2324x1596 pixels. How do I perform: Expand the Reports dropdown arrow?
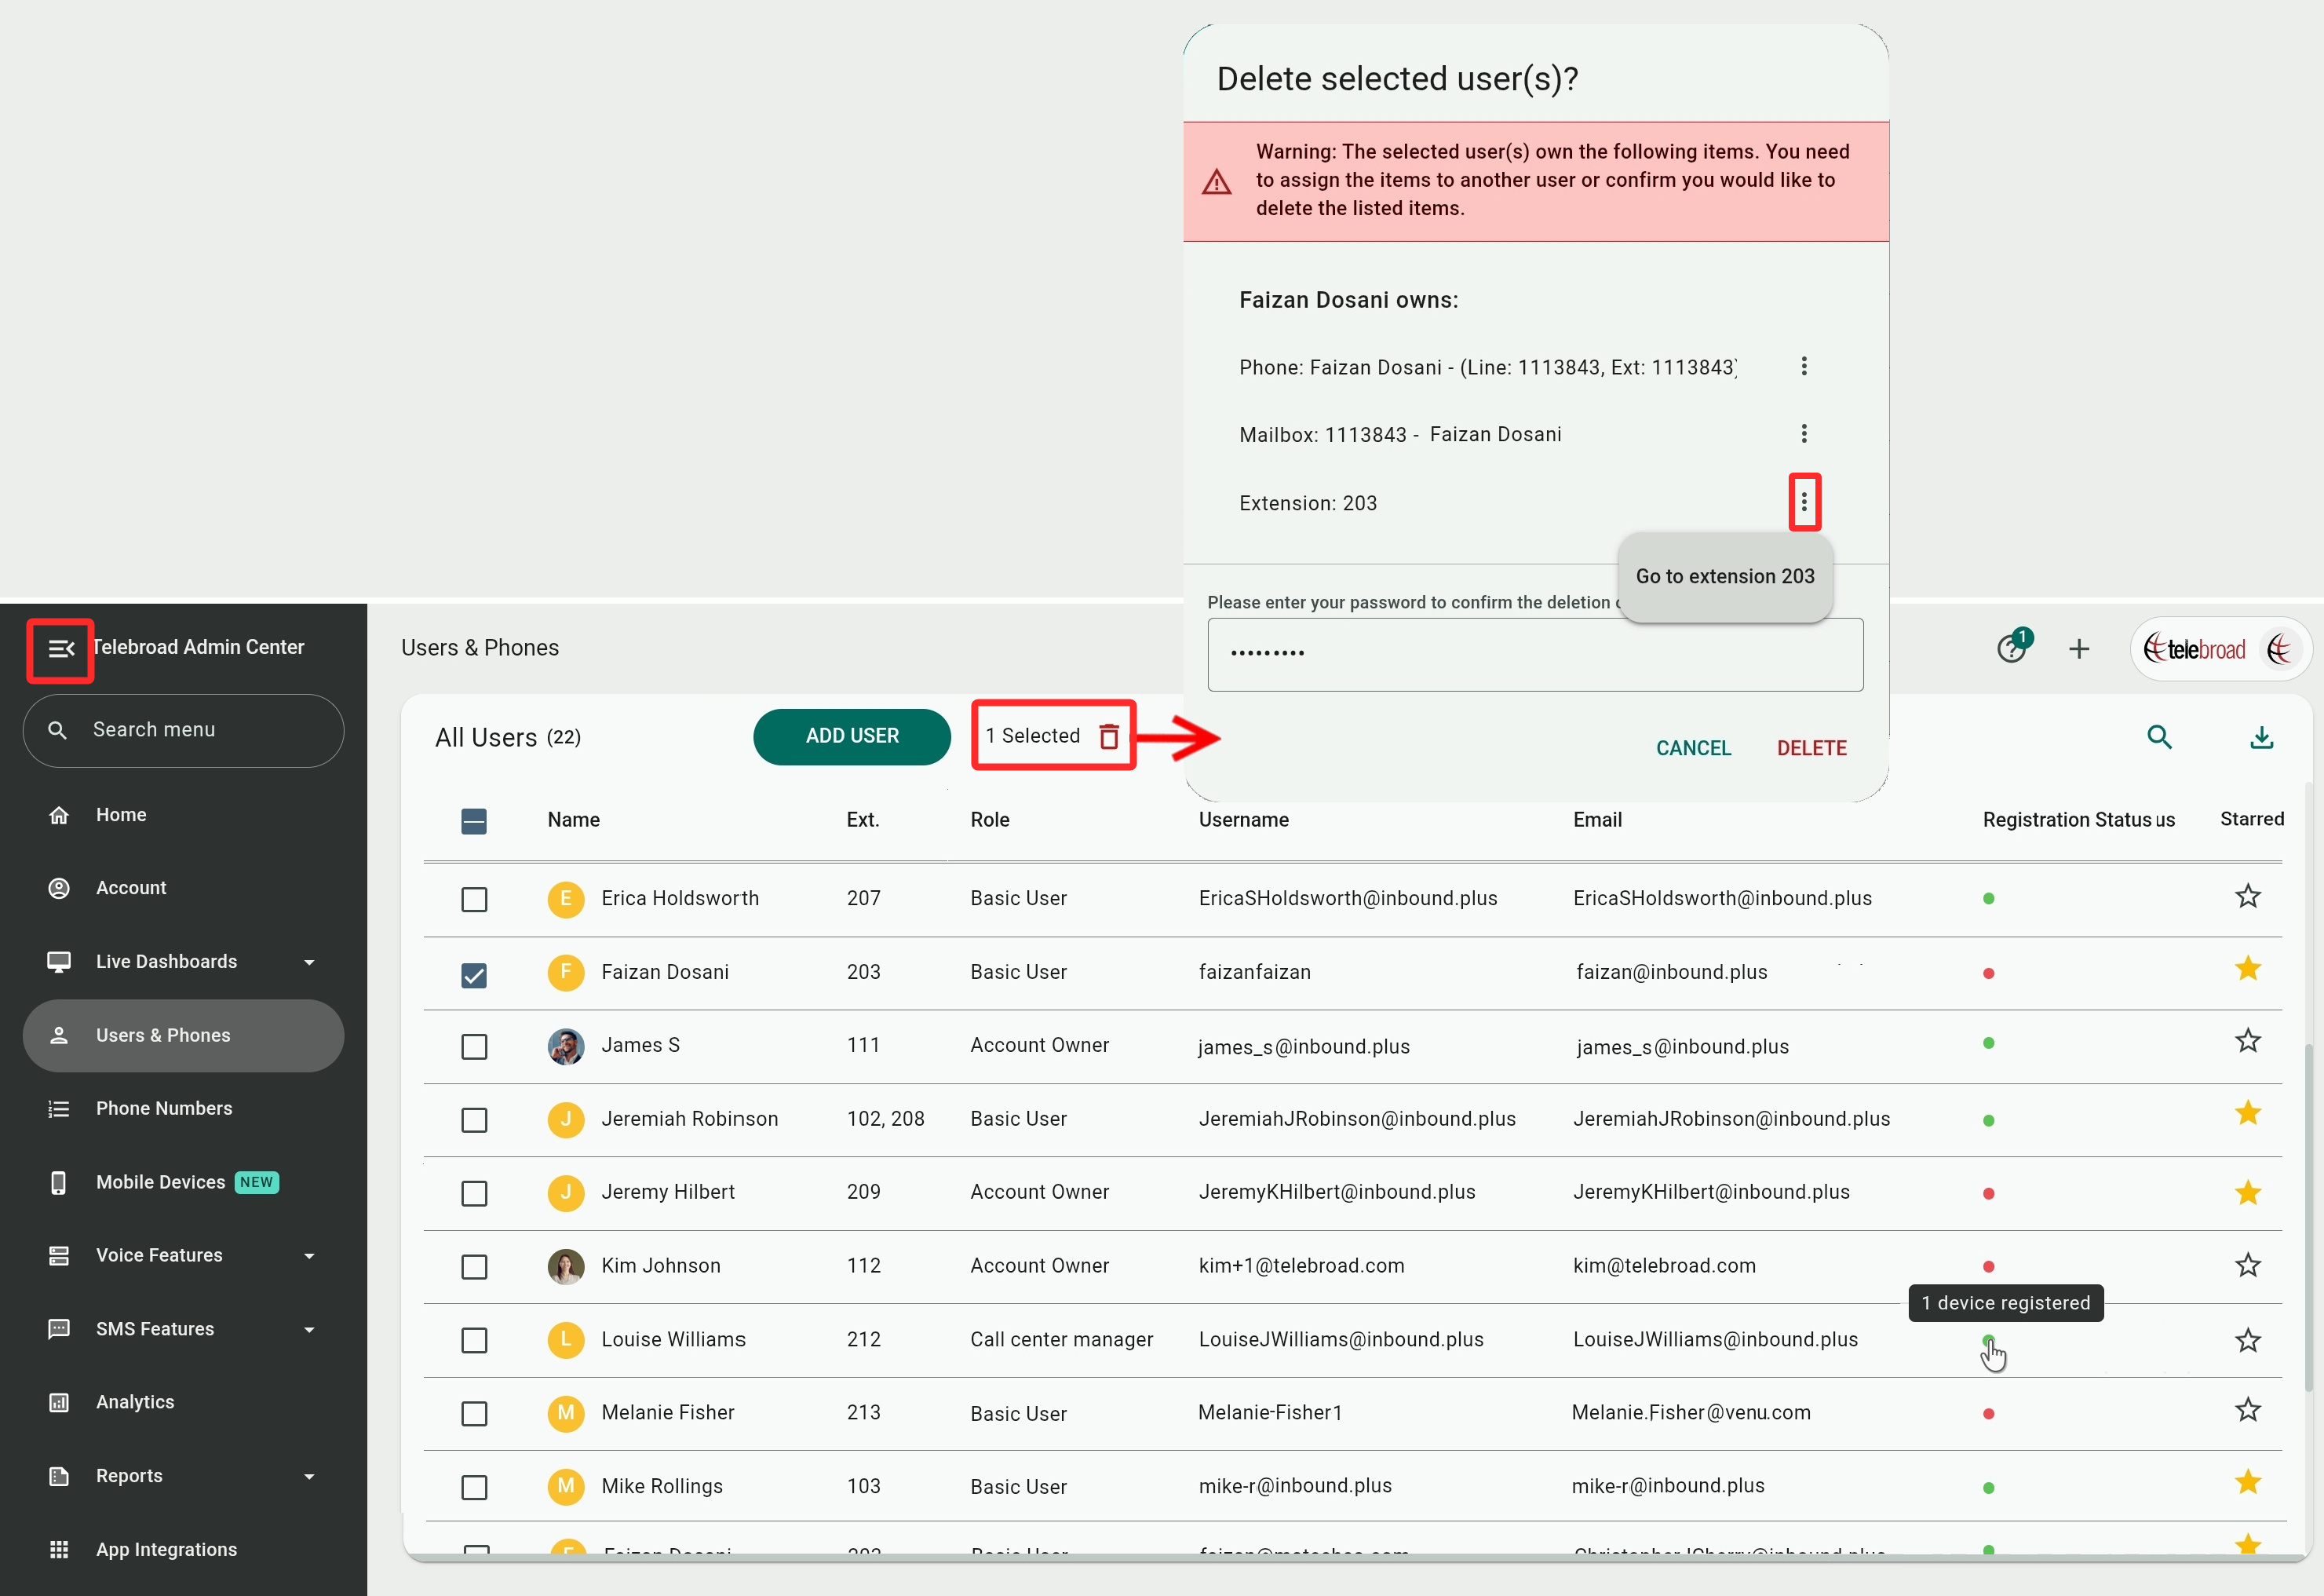coord(309,1476)
